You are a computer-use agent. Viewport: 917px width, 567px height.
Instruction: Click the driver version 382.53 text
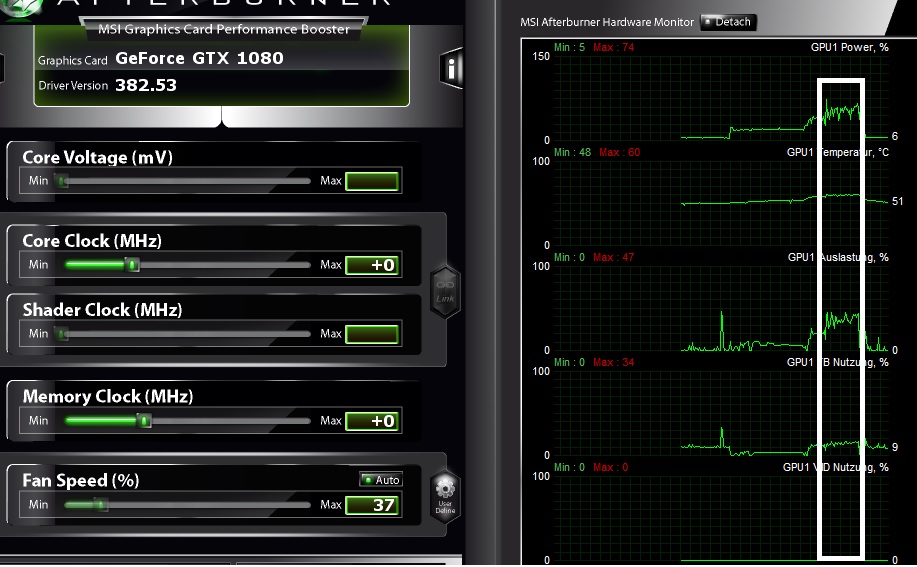146,85
